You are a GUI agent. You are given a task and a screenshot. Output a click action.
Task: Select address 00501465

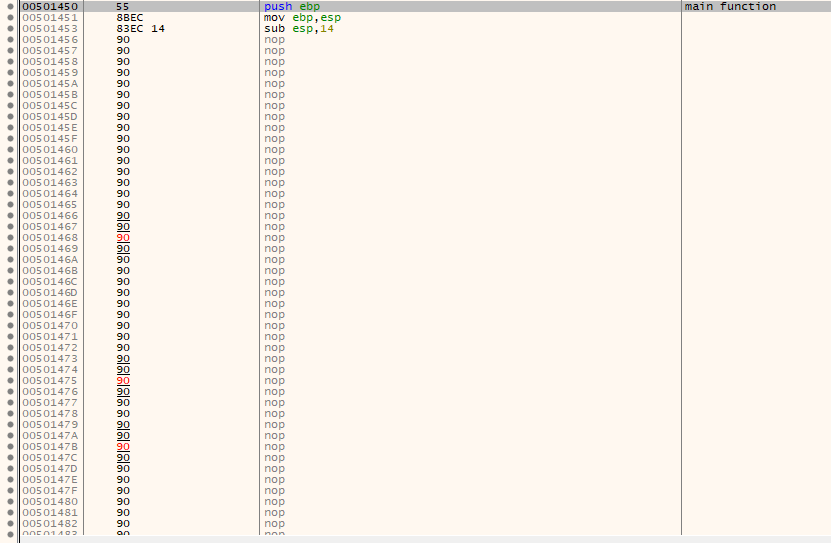click(x=50, y=204)
